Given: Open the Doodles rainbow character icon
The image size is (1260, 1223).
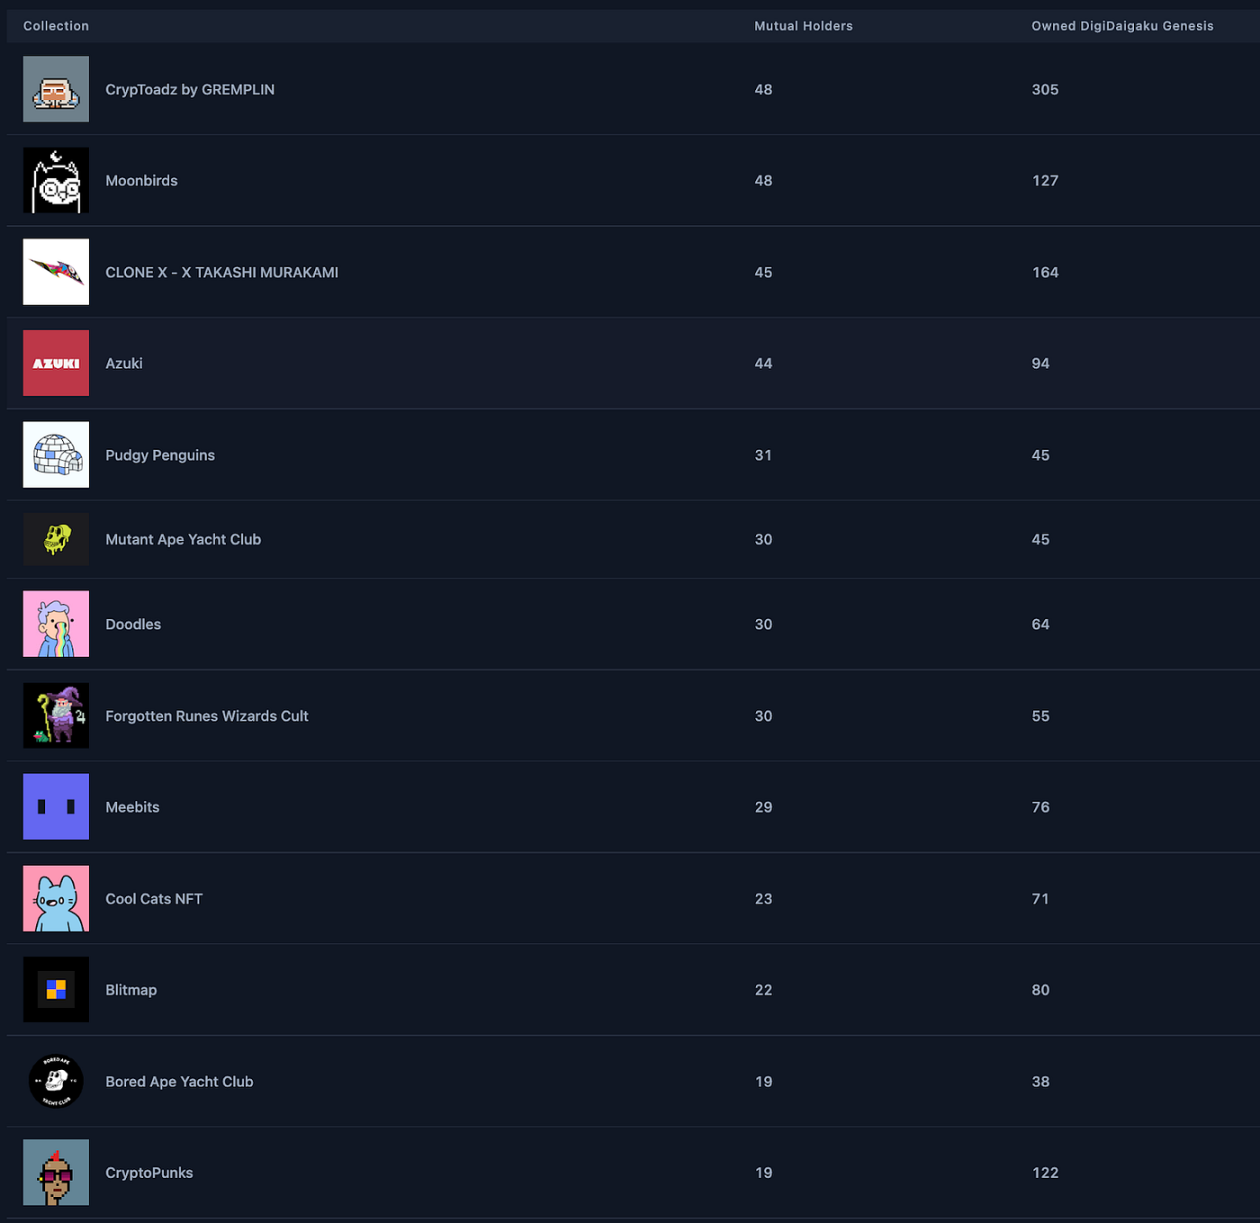Looking at the screenshot, I should [x=56, y=624].
